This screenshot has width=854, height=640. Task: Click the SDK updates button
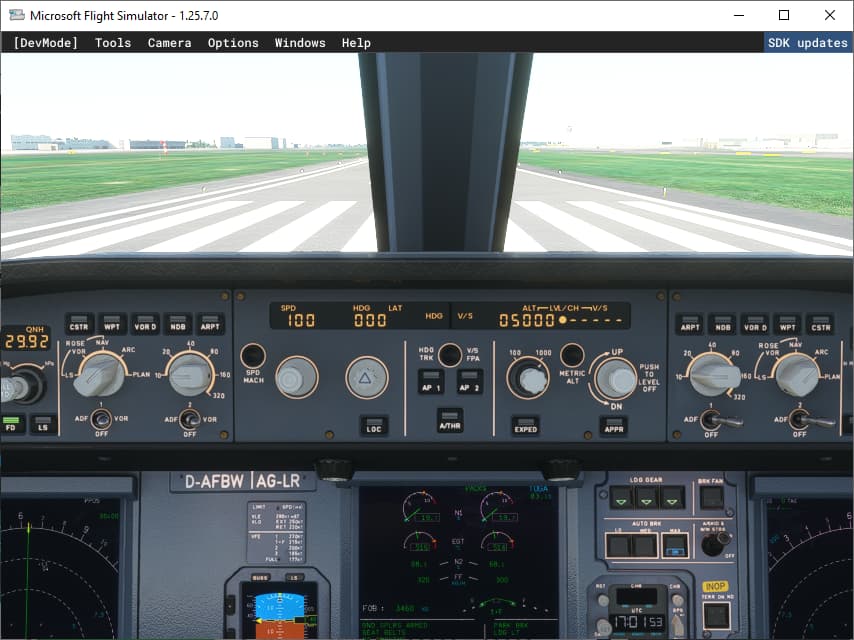[808, 42]
